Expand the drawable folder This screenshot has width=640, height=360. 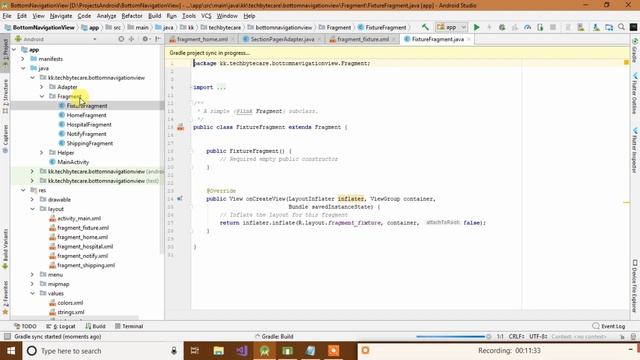(32, 200)
